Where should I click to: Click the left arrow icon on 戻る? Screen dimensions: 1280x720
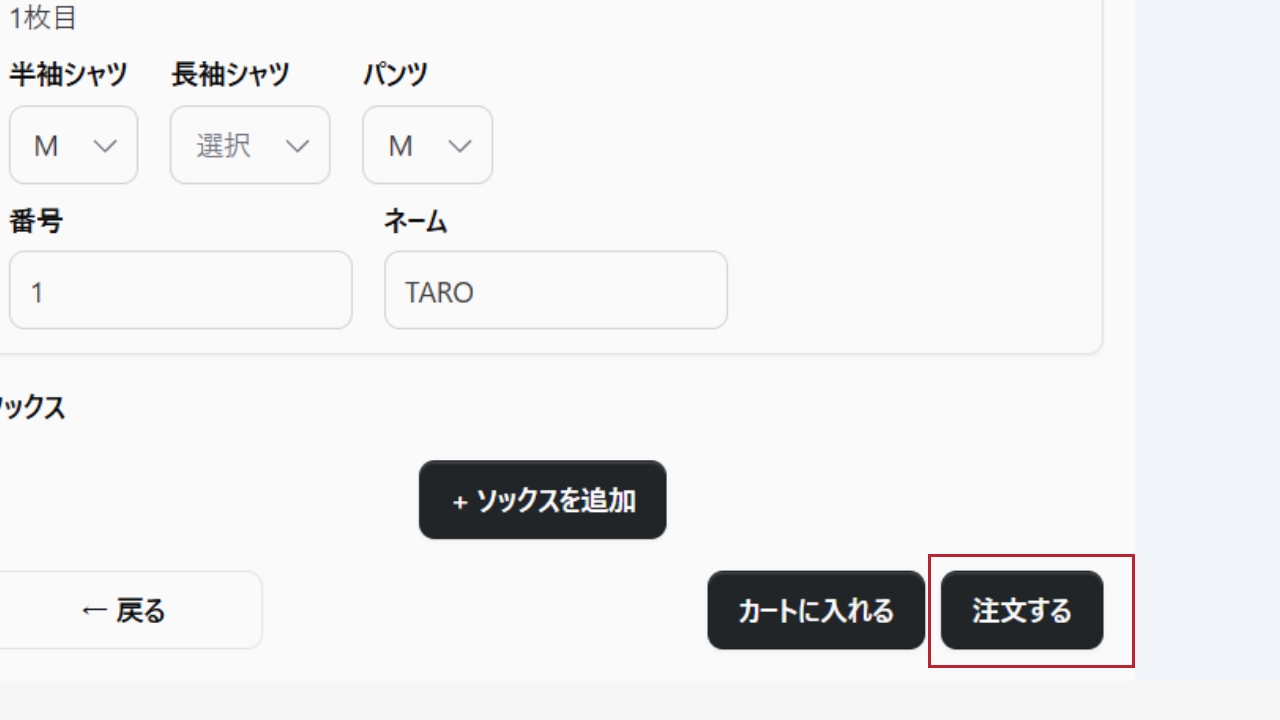[x=94, y=611]
